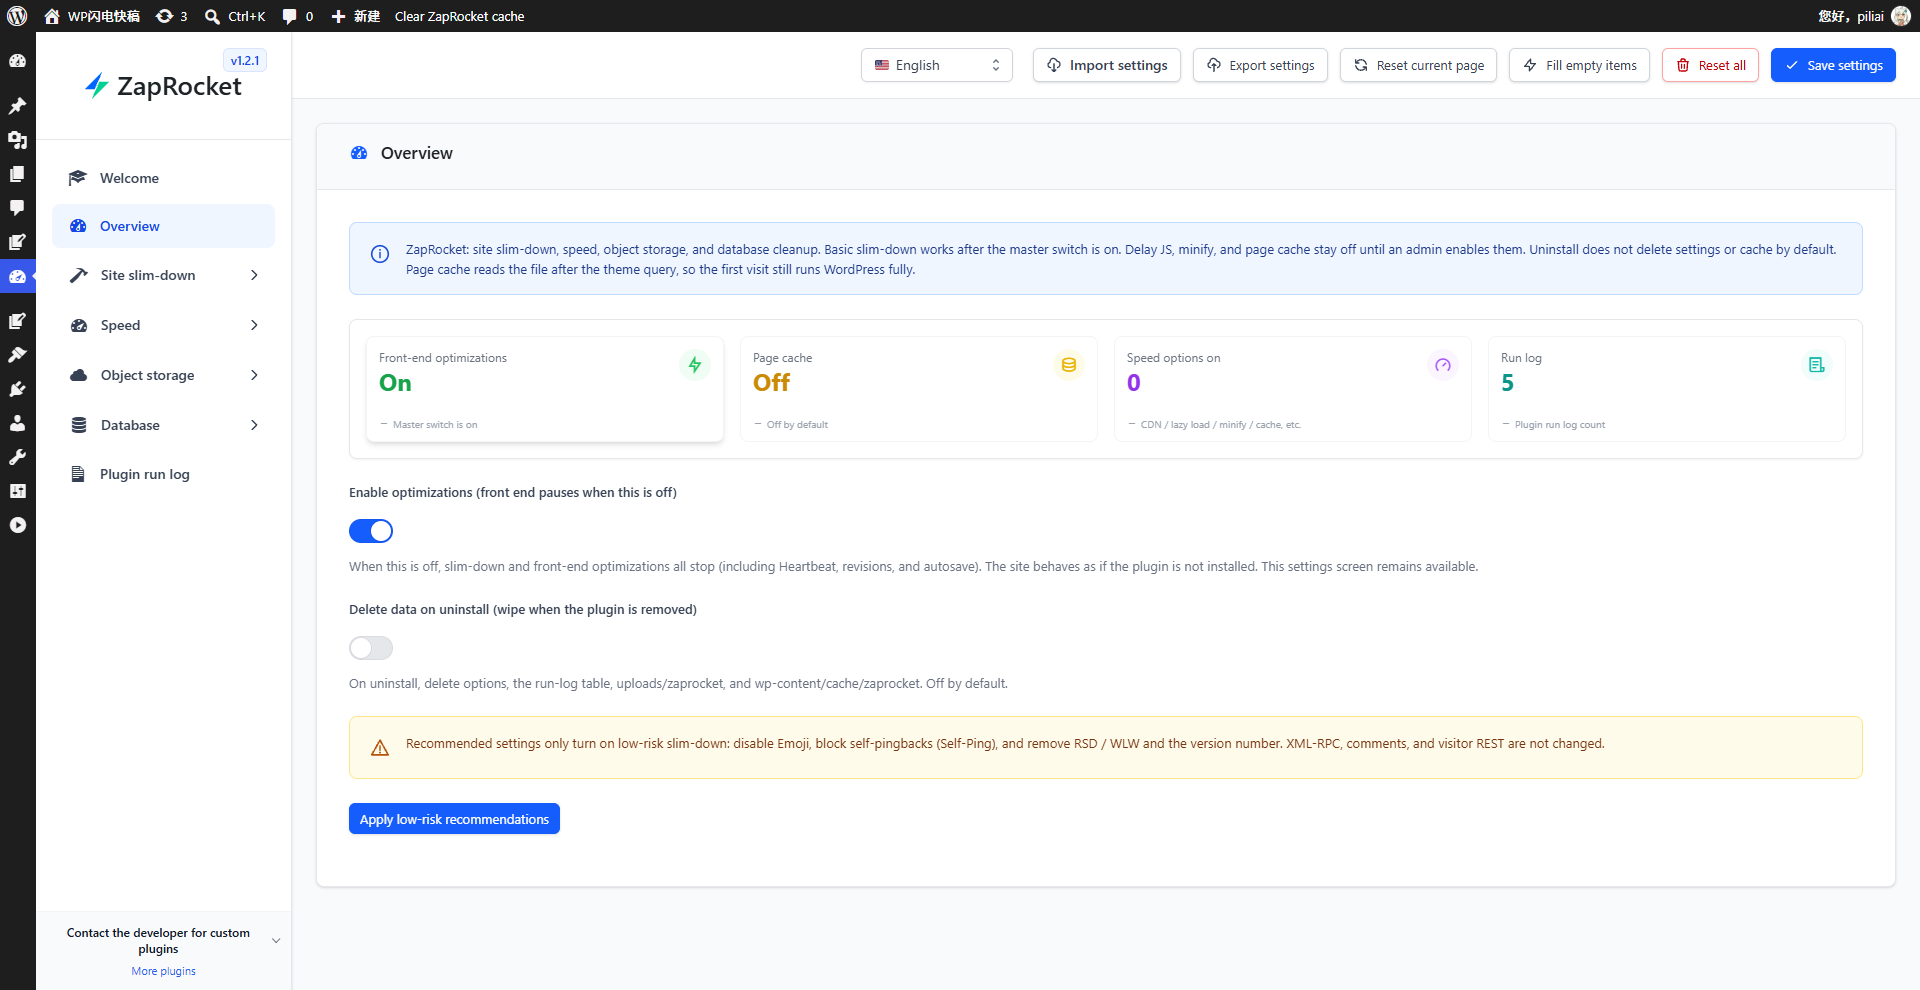The image size is (1920, 990).
Task: Open the updates icon showing 3
Action: tap(171, 16)
